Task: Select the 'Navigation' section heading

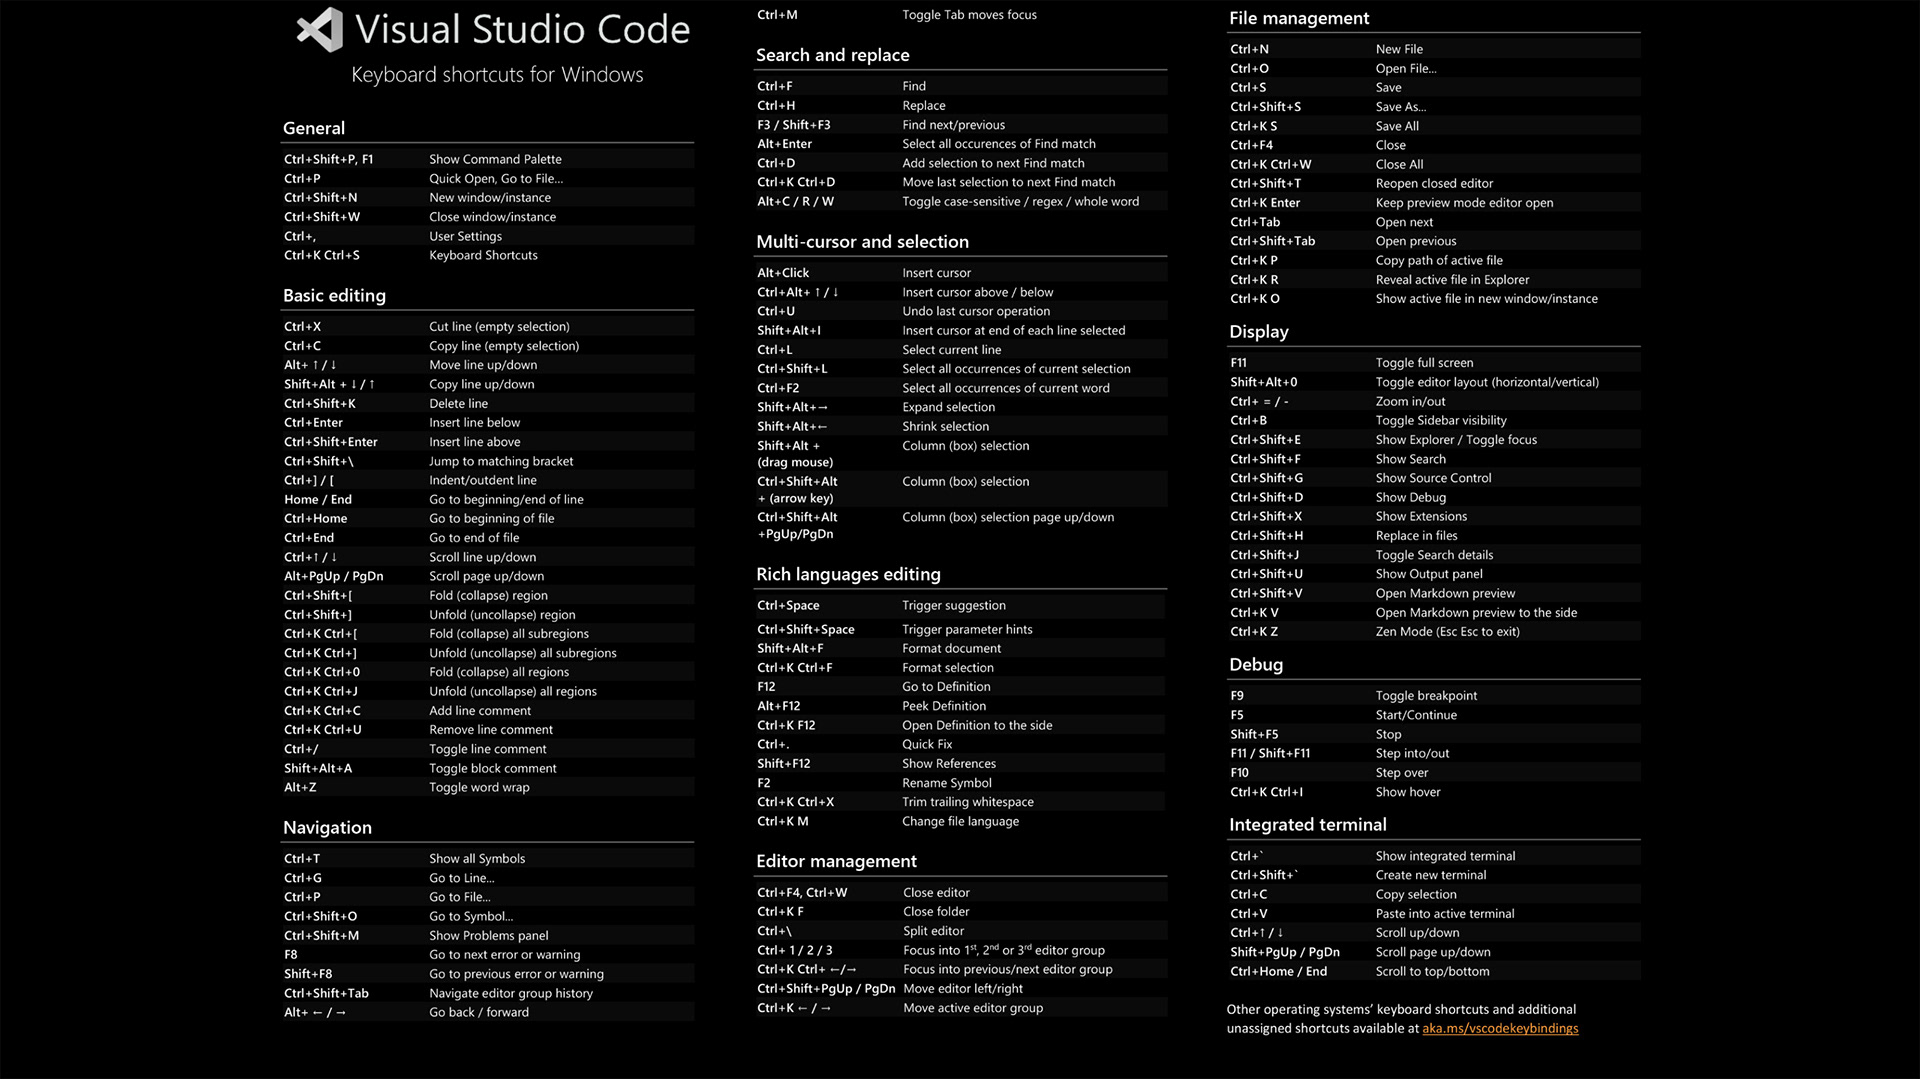Action: tap(327, 828)
